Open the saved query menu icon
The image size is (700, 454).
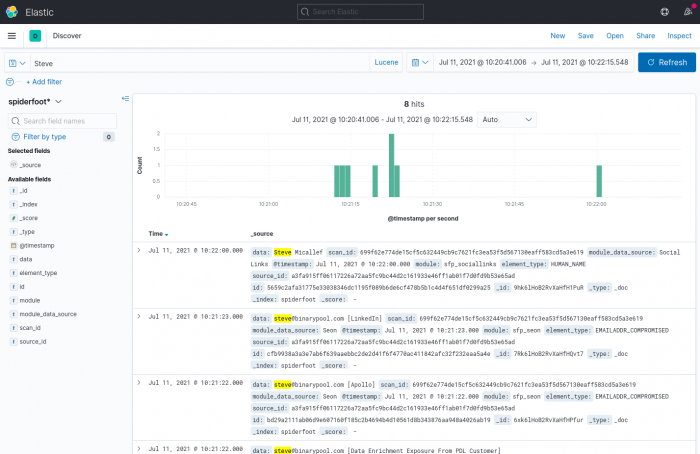(x=17, y=63)
